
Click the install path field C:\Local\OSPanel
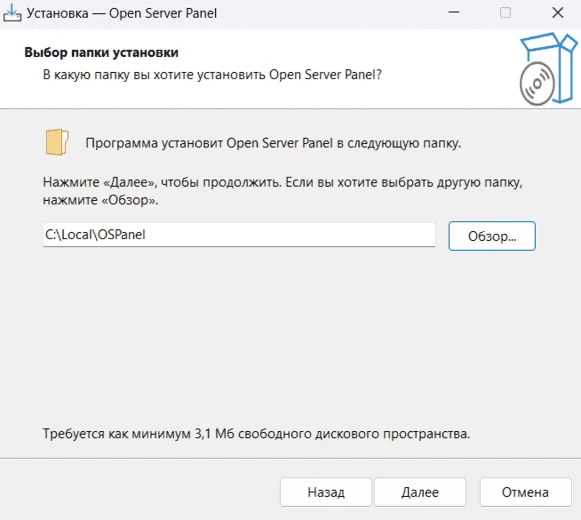pyautogui.click(x=239, y=235)
